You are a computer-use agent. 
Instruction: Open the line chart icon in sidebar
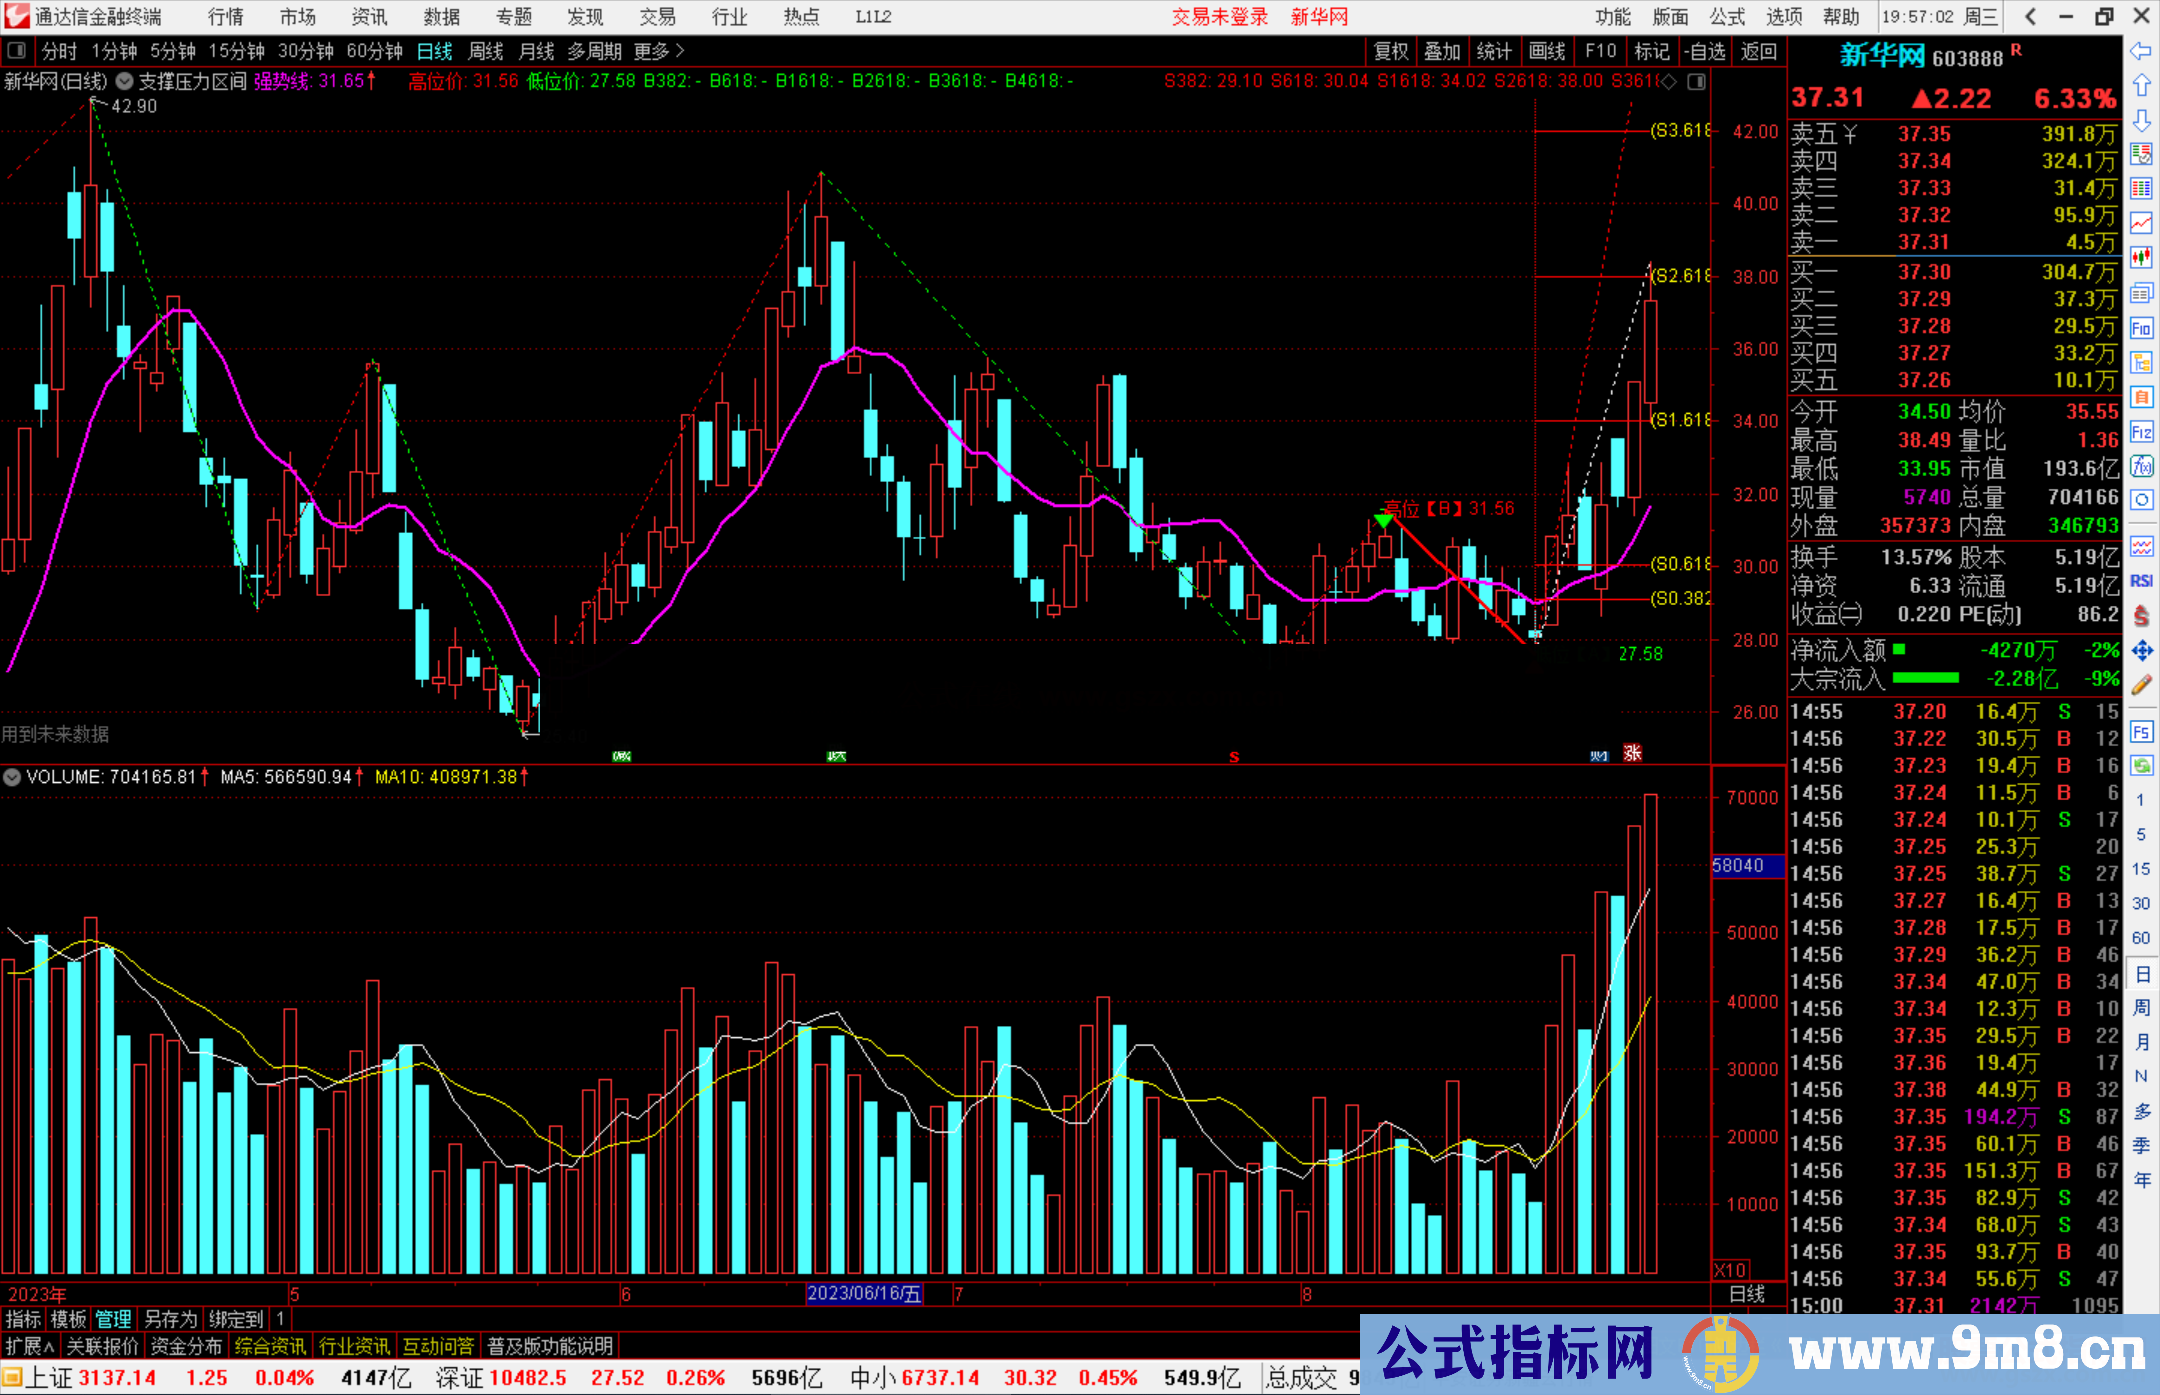pyautogui.click(x=2141, y=223)
